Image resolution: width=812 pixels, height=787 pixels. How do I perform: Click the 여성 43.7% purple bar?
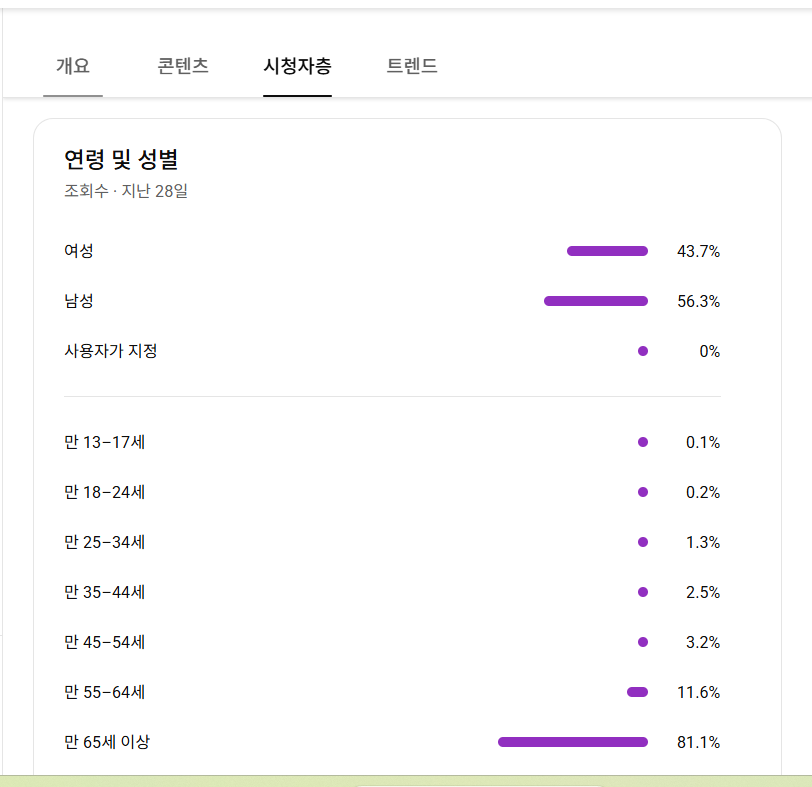607,251
